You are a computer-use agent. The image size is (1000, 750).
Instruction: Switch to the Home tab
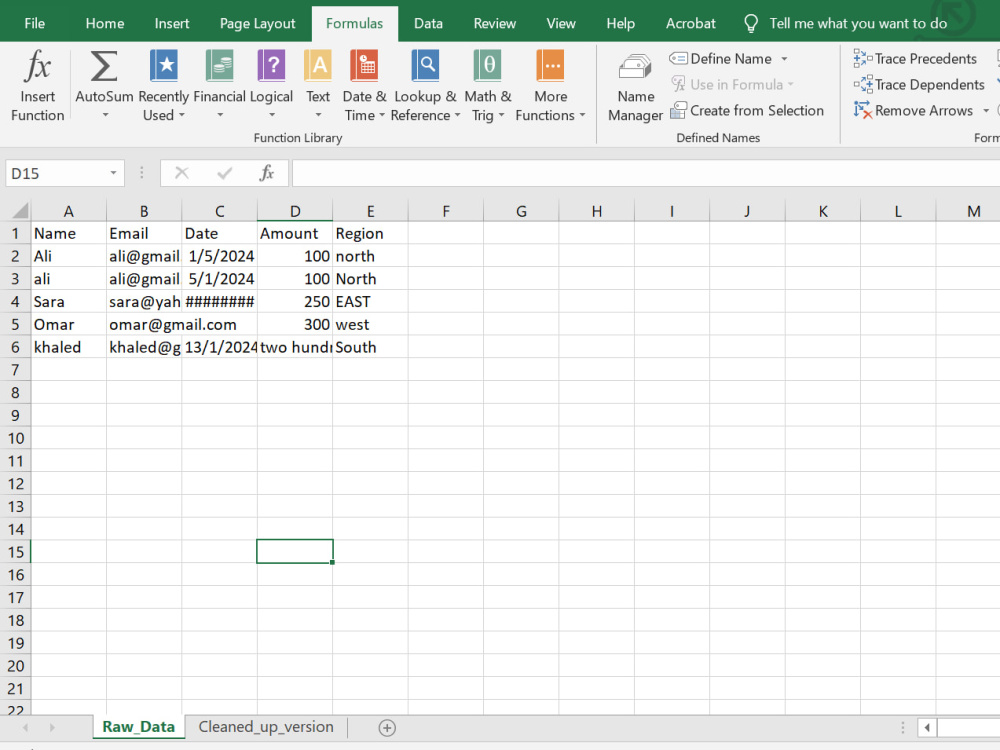105,24
